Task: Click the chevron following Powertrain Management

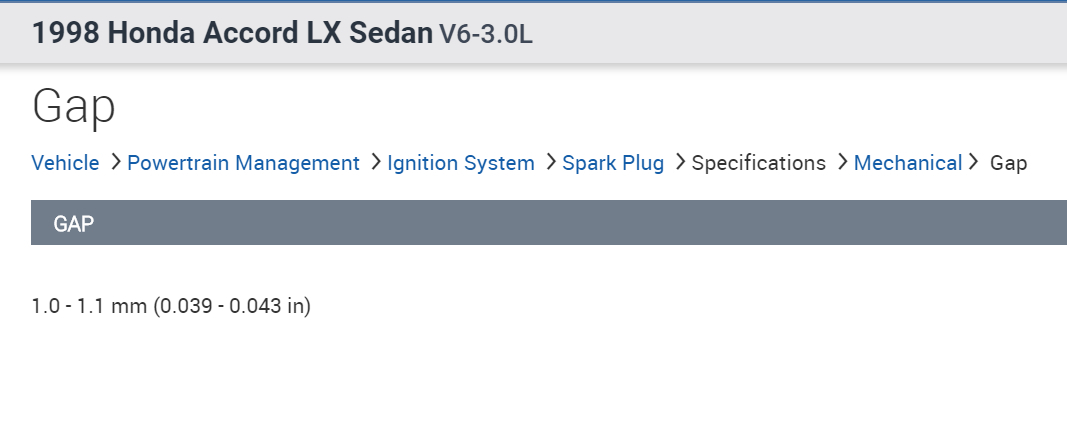Action: pos(376,162)
